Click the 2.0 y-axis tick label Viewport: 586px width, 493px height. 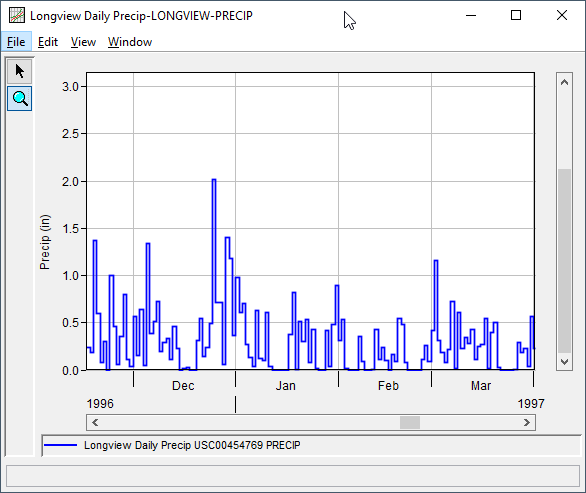point(70,182)
